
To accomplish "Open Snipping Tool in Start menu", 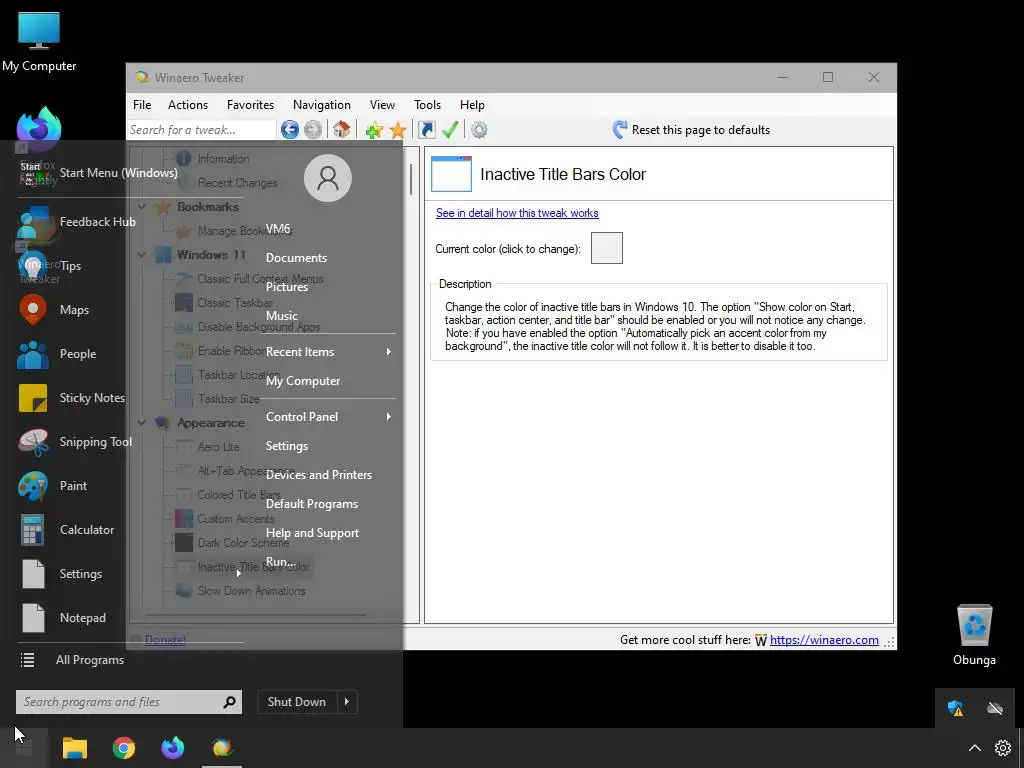I will 74,441.
